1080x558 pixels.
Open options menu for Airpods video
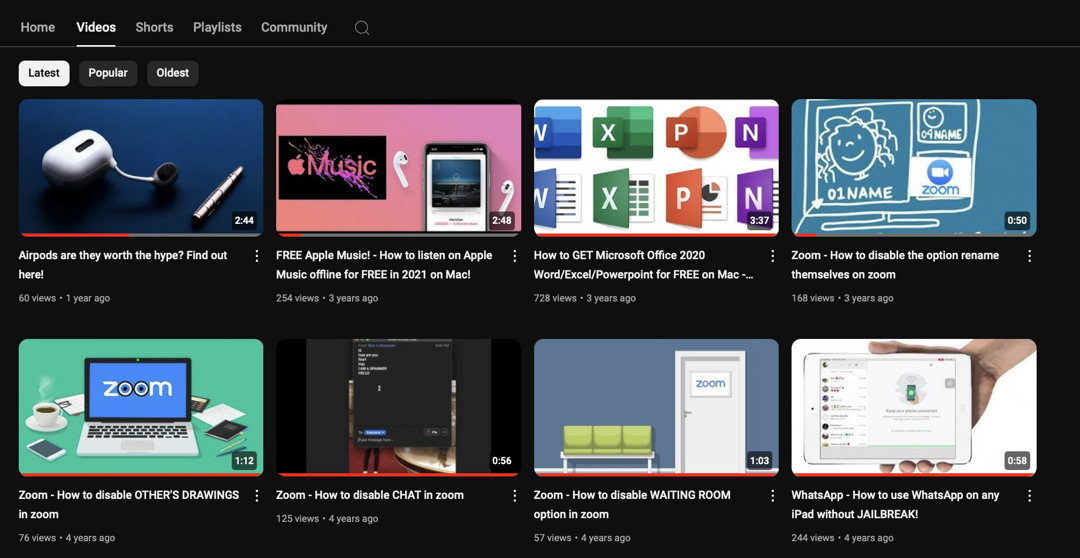257,256
